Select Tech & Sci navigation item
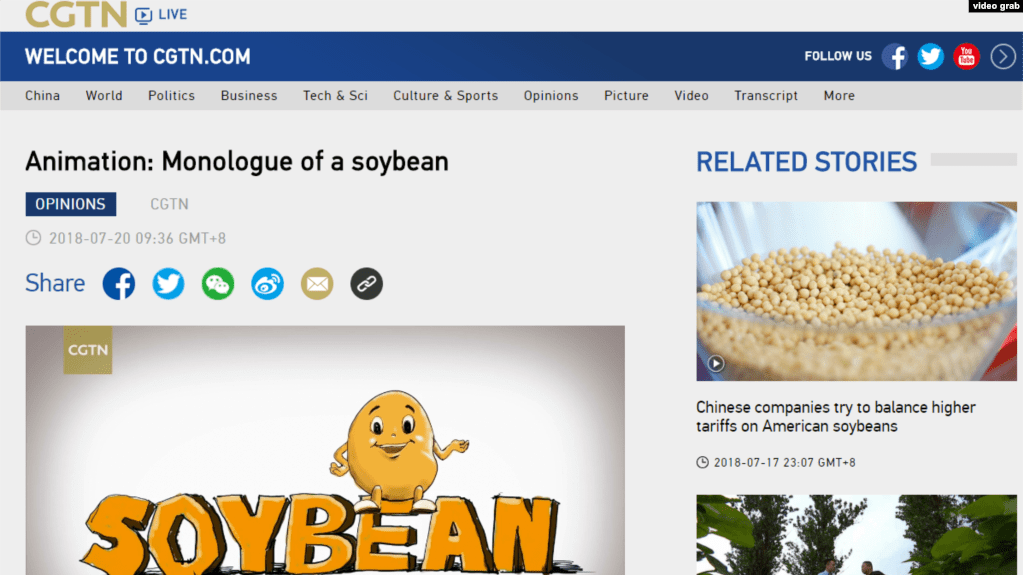Viewport: 1023px width, 575px height. click(x=335, y=96)
